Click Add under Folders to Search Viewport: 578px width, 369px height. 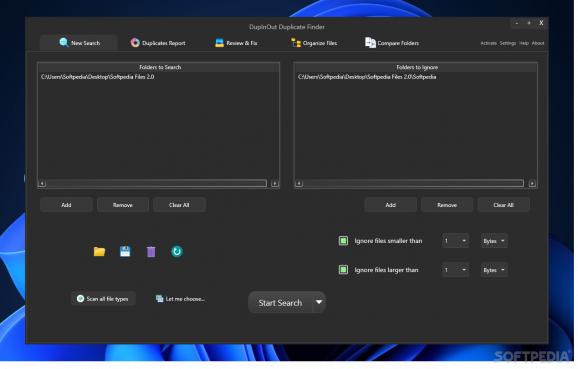point(66,205)
